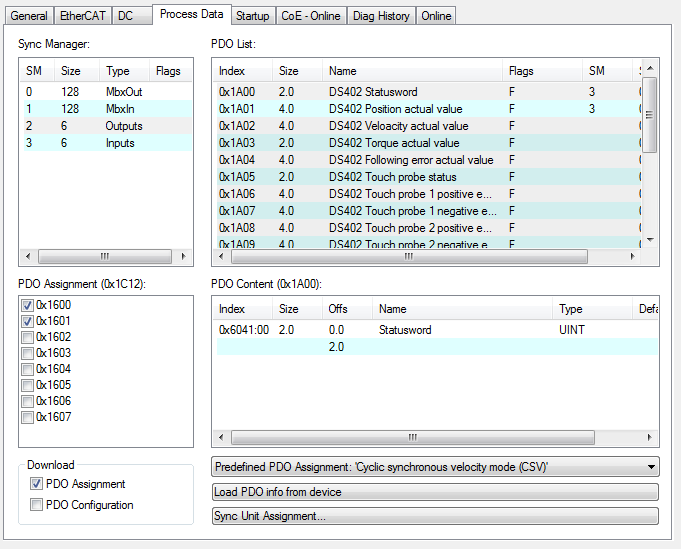Click Sync Manager horizontal scroll left arrow
The width and height of the screenshot is (681, 549).
tap(28, 256)
